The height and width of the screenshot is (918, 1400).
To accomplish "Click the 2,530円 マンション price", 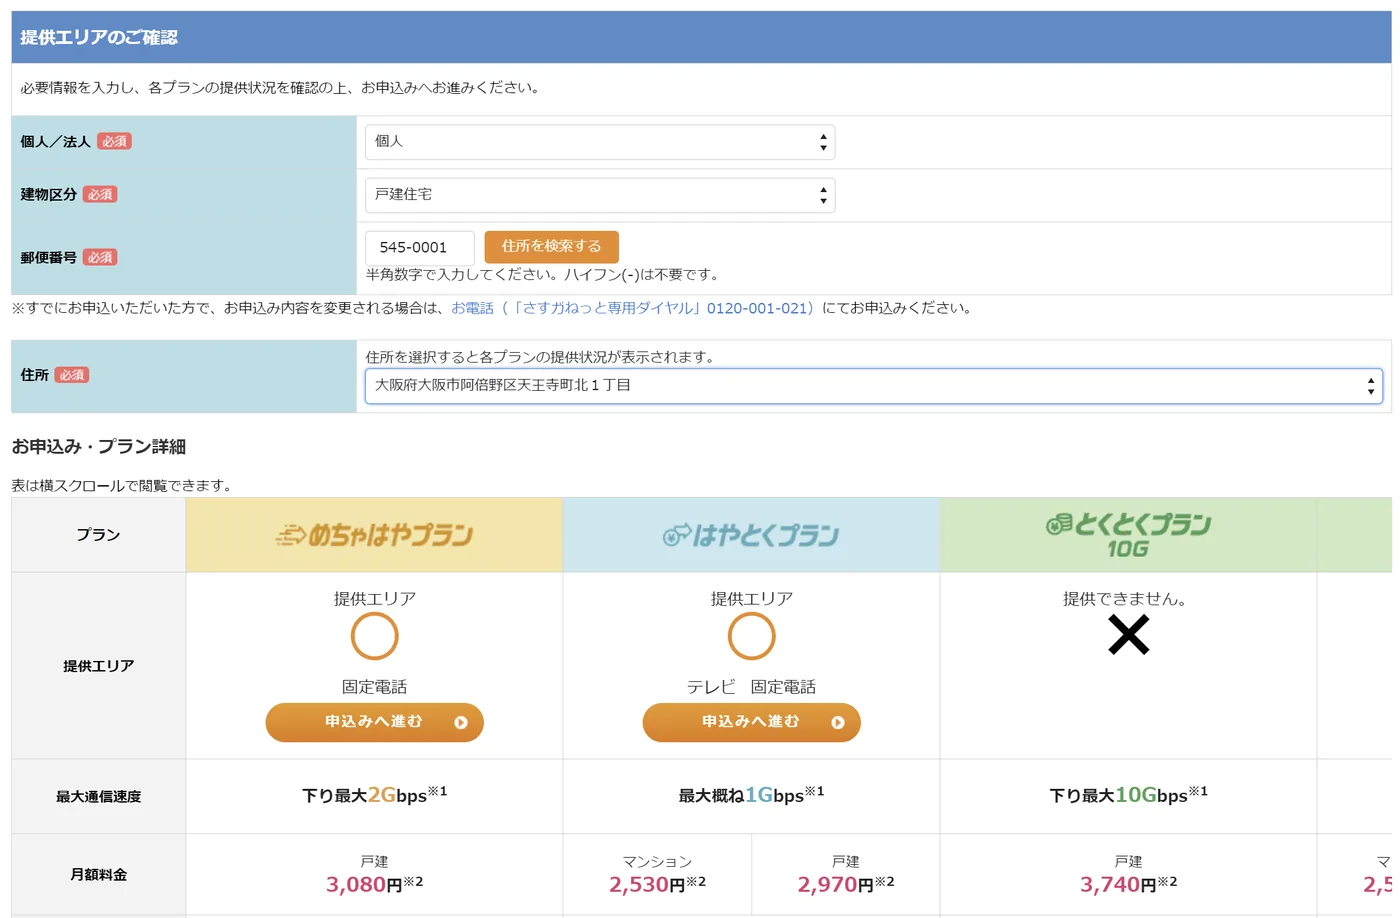I will (x=657, y=884).
